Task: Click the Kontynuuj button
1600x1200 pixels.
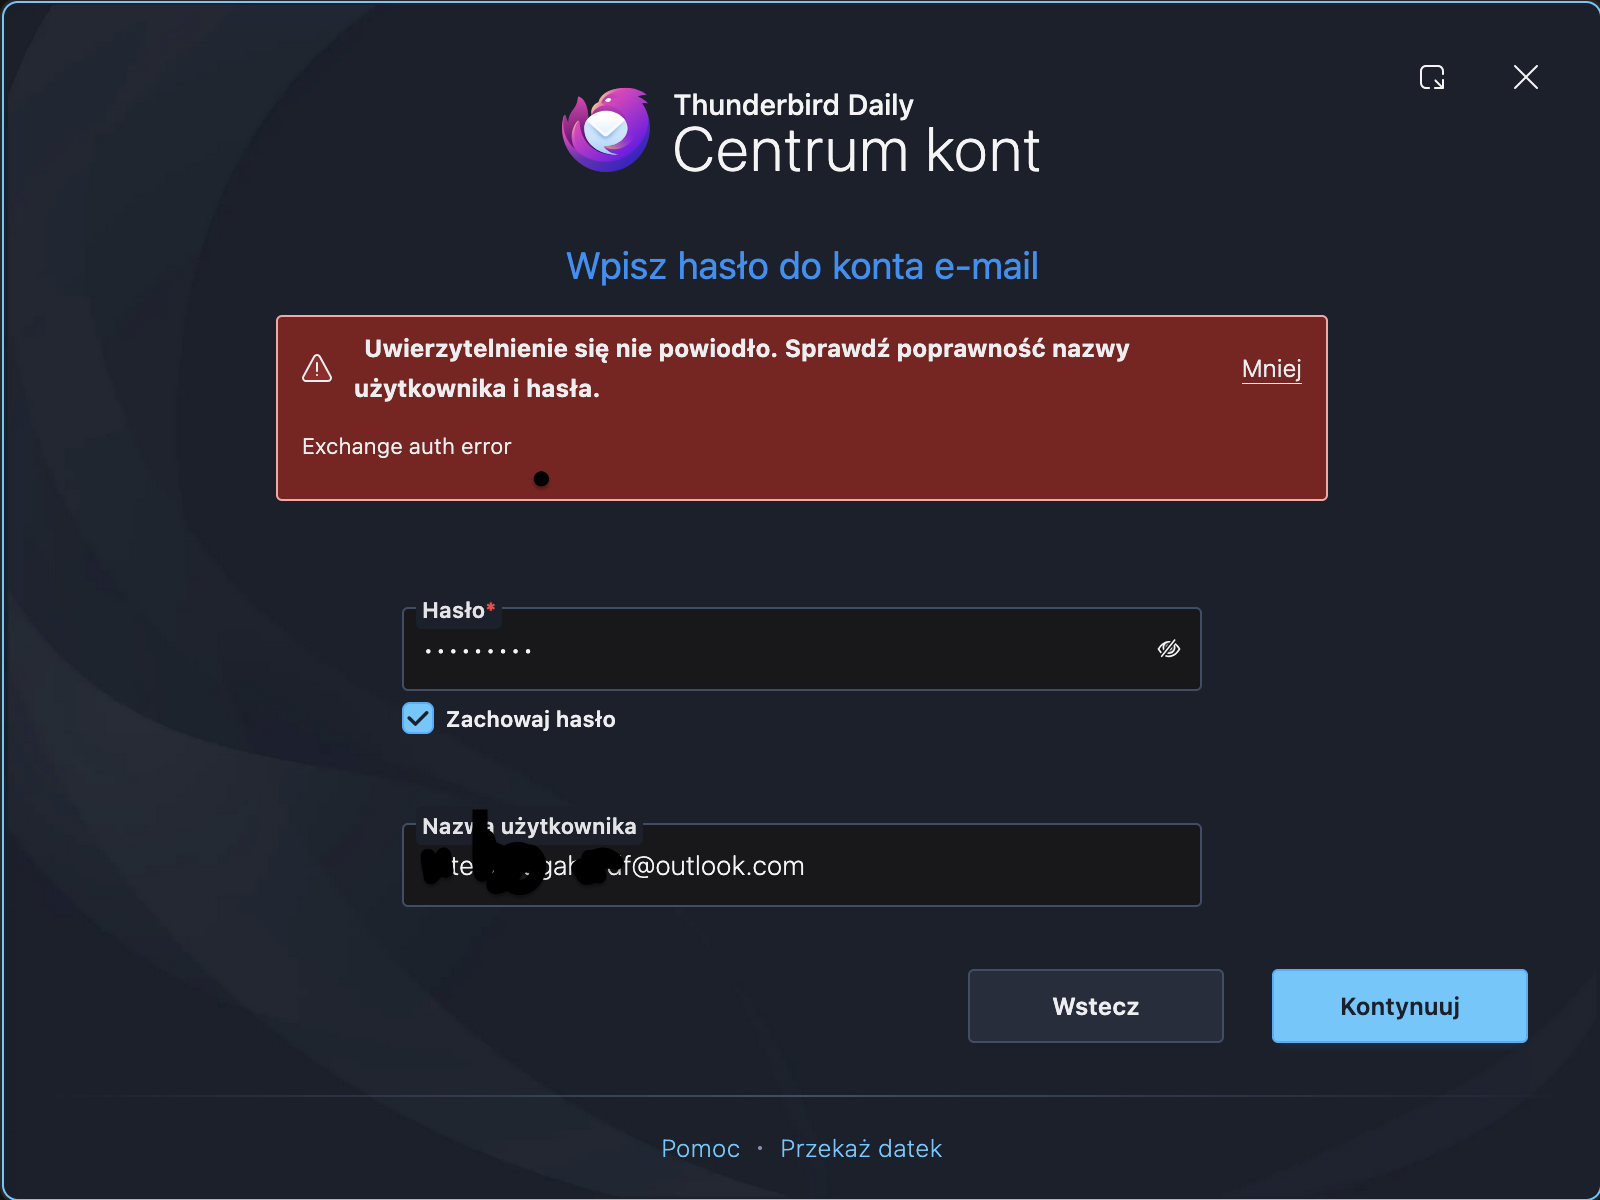Action: pyautogui.click(x=1400, y=1006)
